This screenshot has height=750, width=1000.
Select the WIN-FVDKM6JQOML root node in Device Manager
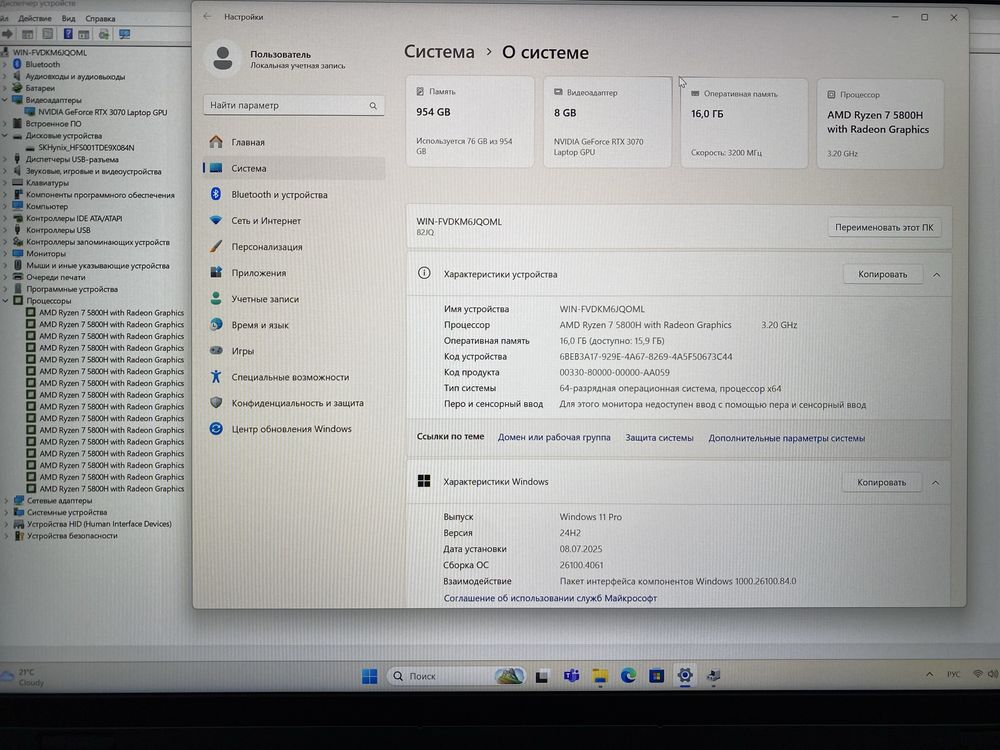coord(50,52)
